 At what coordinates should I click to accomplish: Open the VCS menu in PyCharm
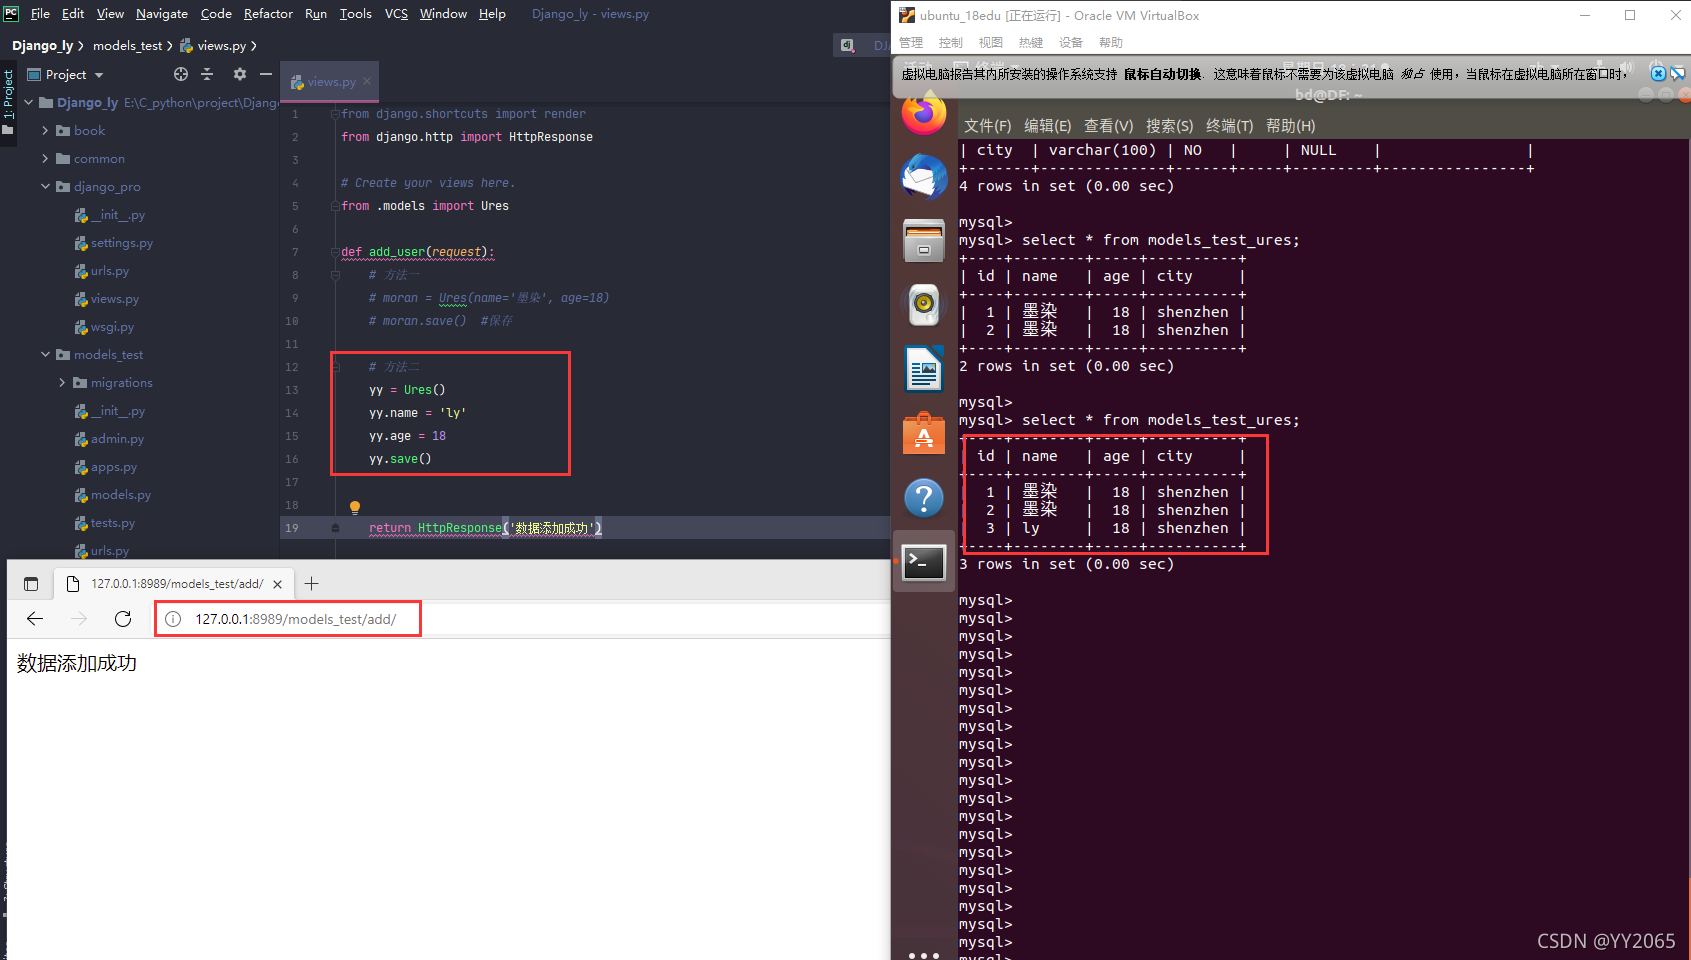[x=396, y=14]
